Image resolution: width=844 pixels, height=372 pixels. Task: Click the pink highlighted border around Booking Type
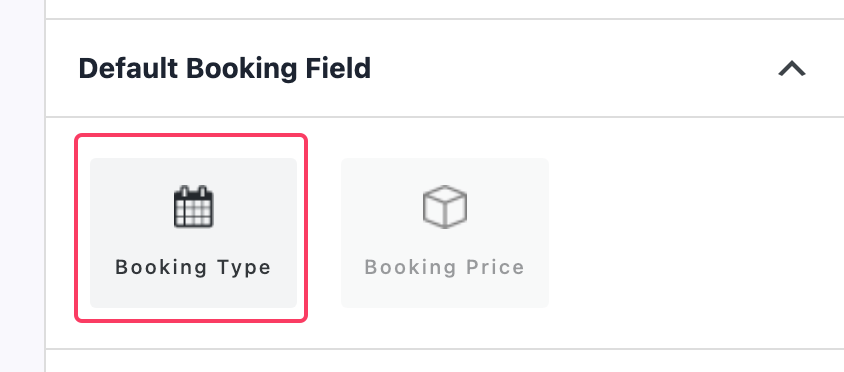tap(191, 136)
